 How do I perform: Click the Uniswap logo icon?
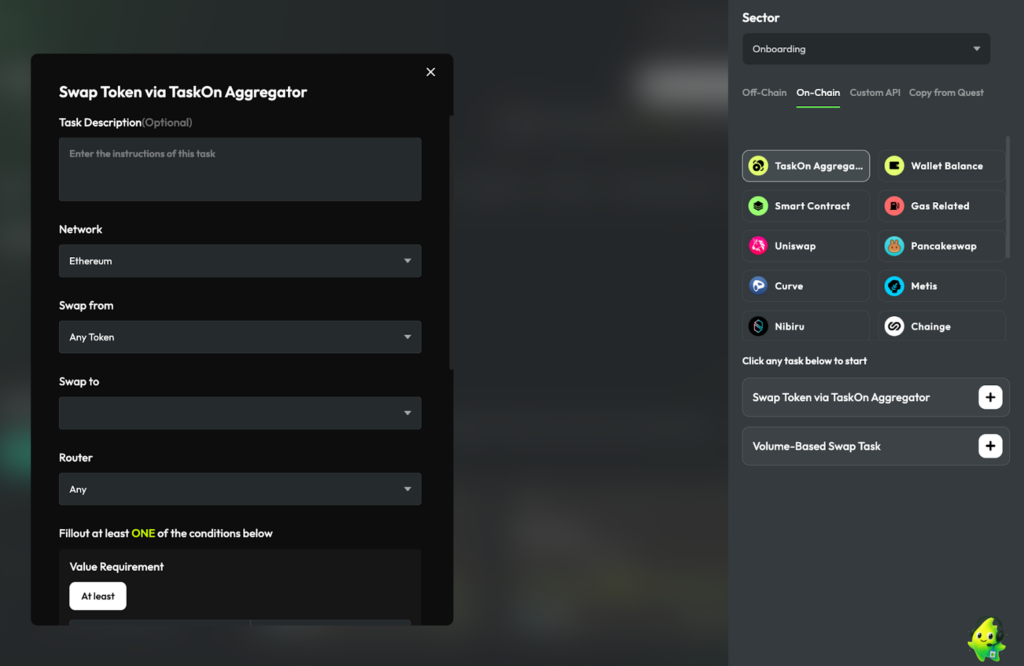coord(758,246)
